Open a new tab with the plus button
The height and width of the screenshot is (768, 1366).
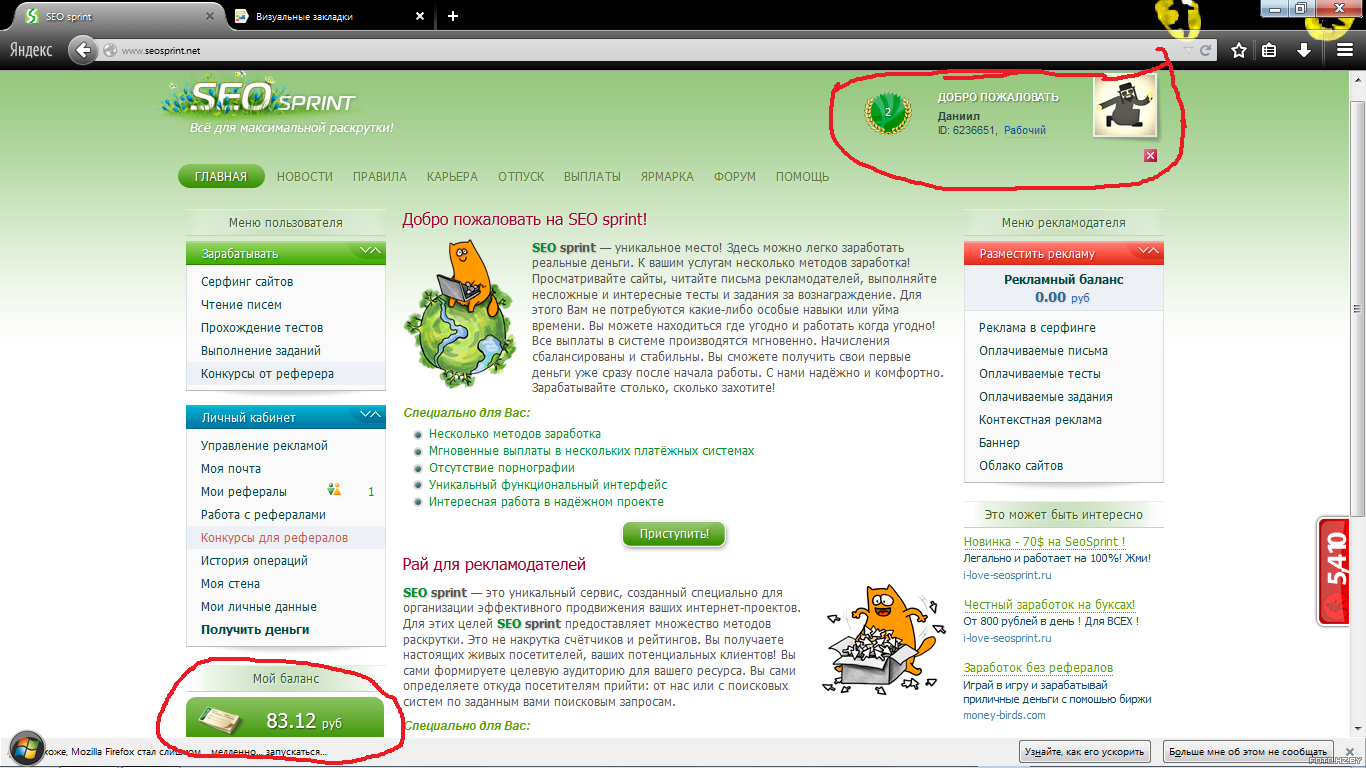(453, 16)
